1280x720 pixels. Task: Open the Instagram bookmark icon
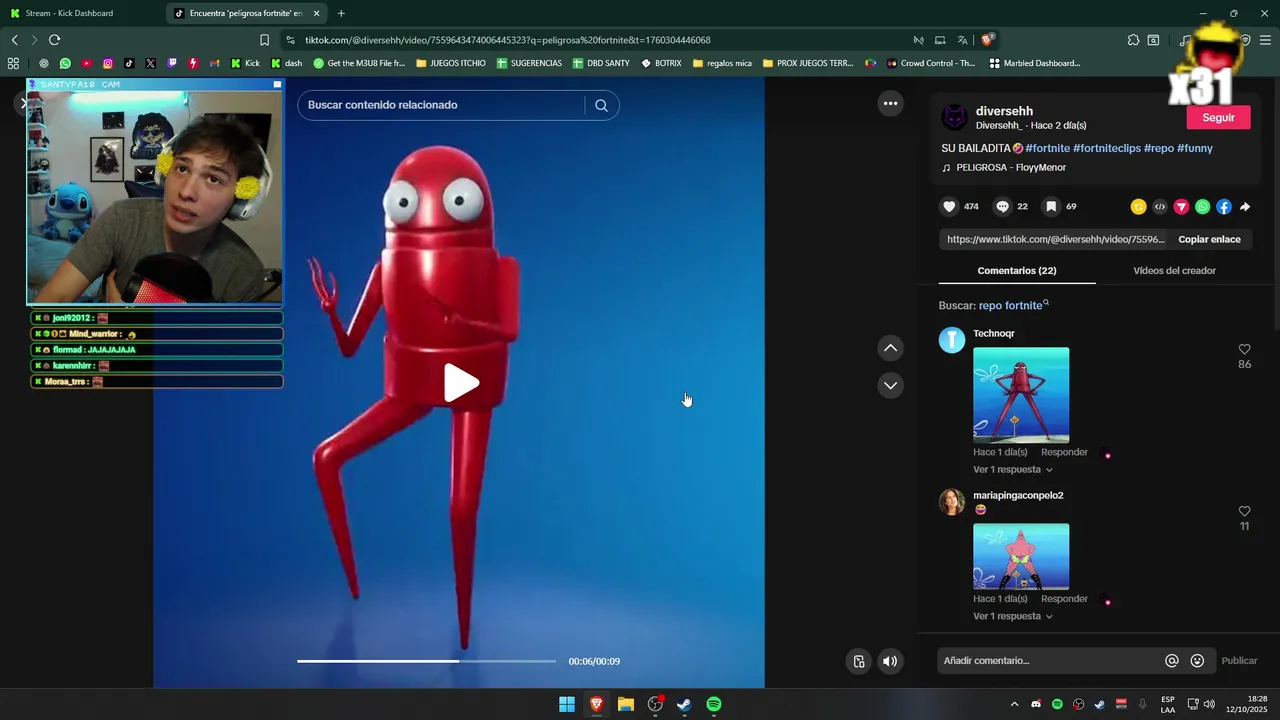(108, 63)
